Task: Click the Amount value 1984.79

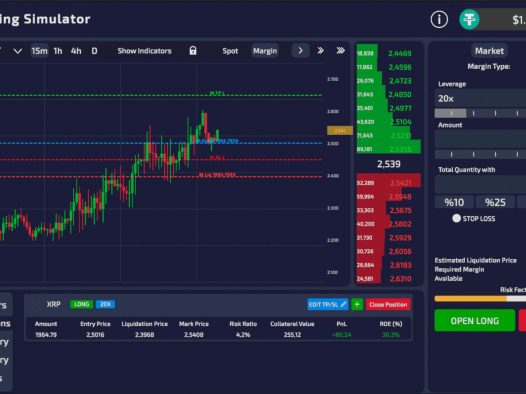Action: [x=46, y=335]
